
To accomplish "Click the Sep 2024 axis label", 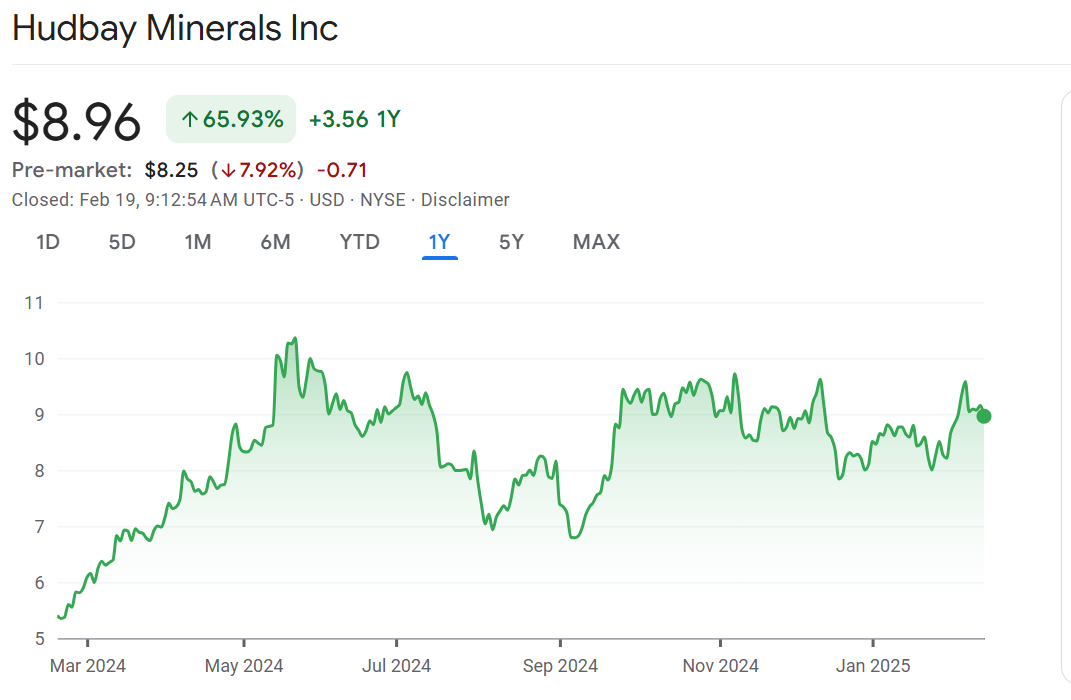I will (x=560, y=665).
